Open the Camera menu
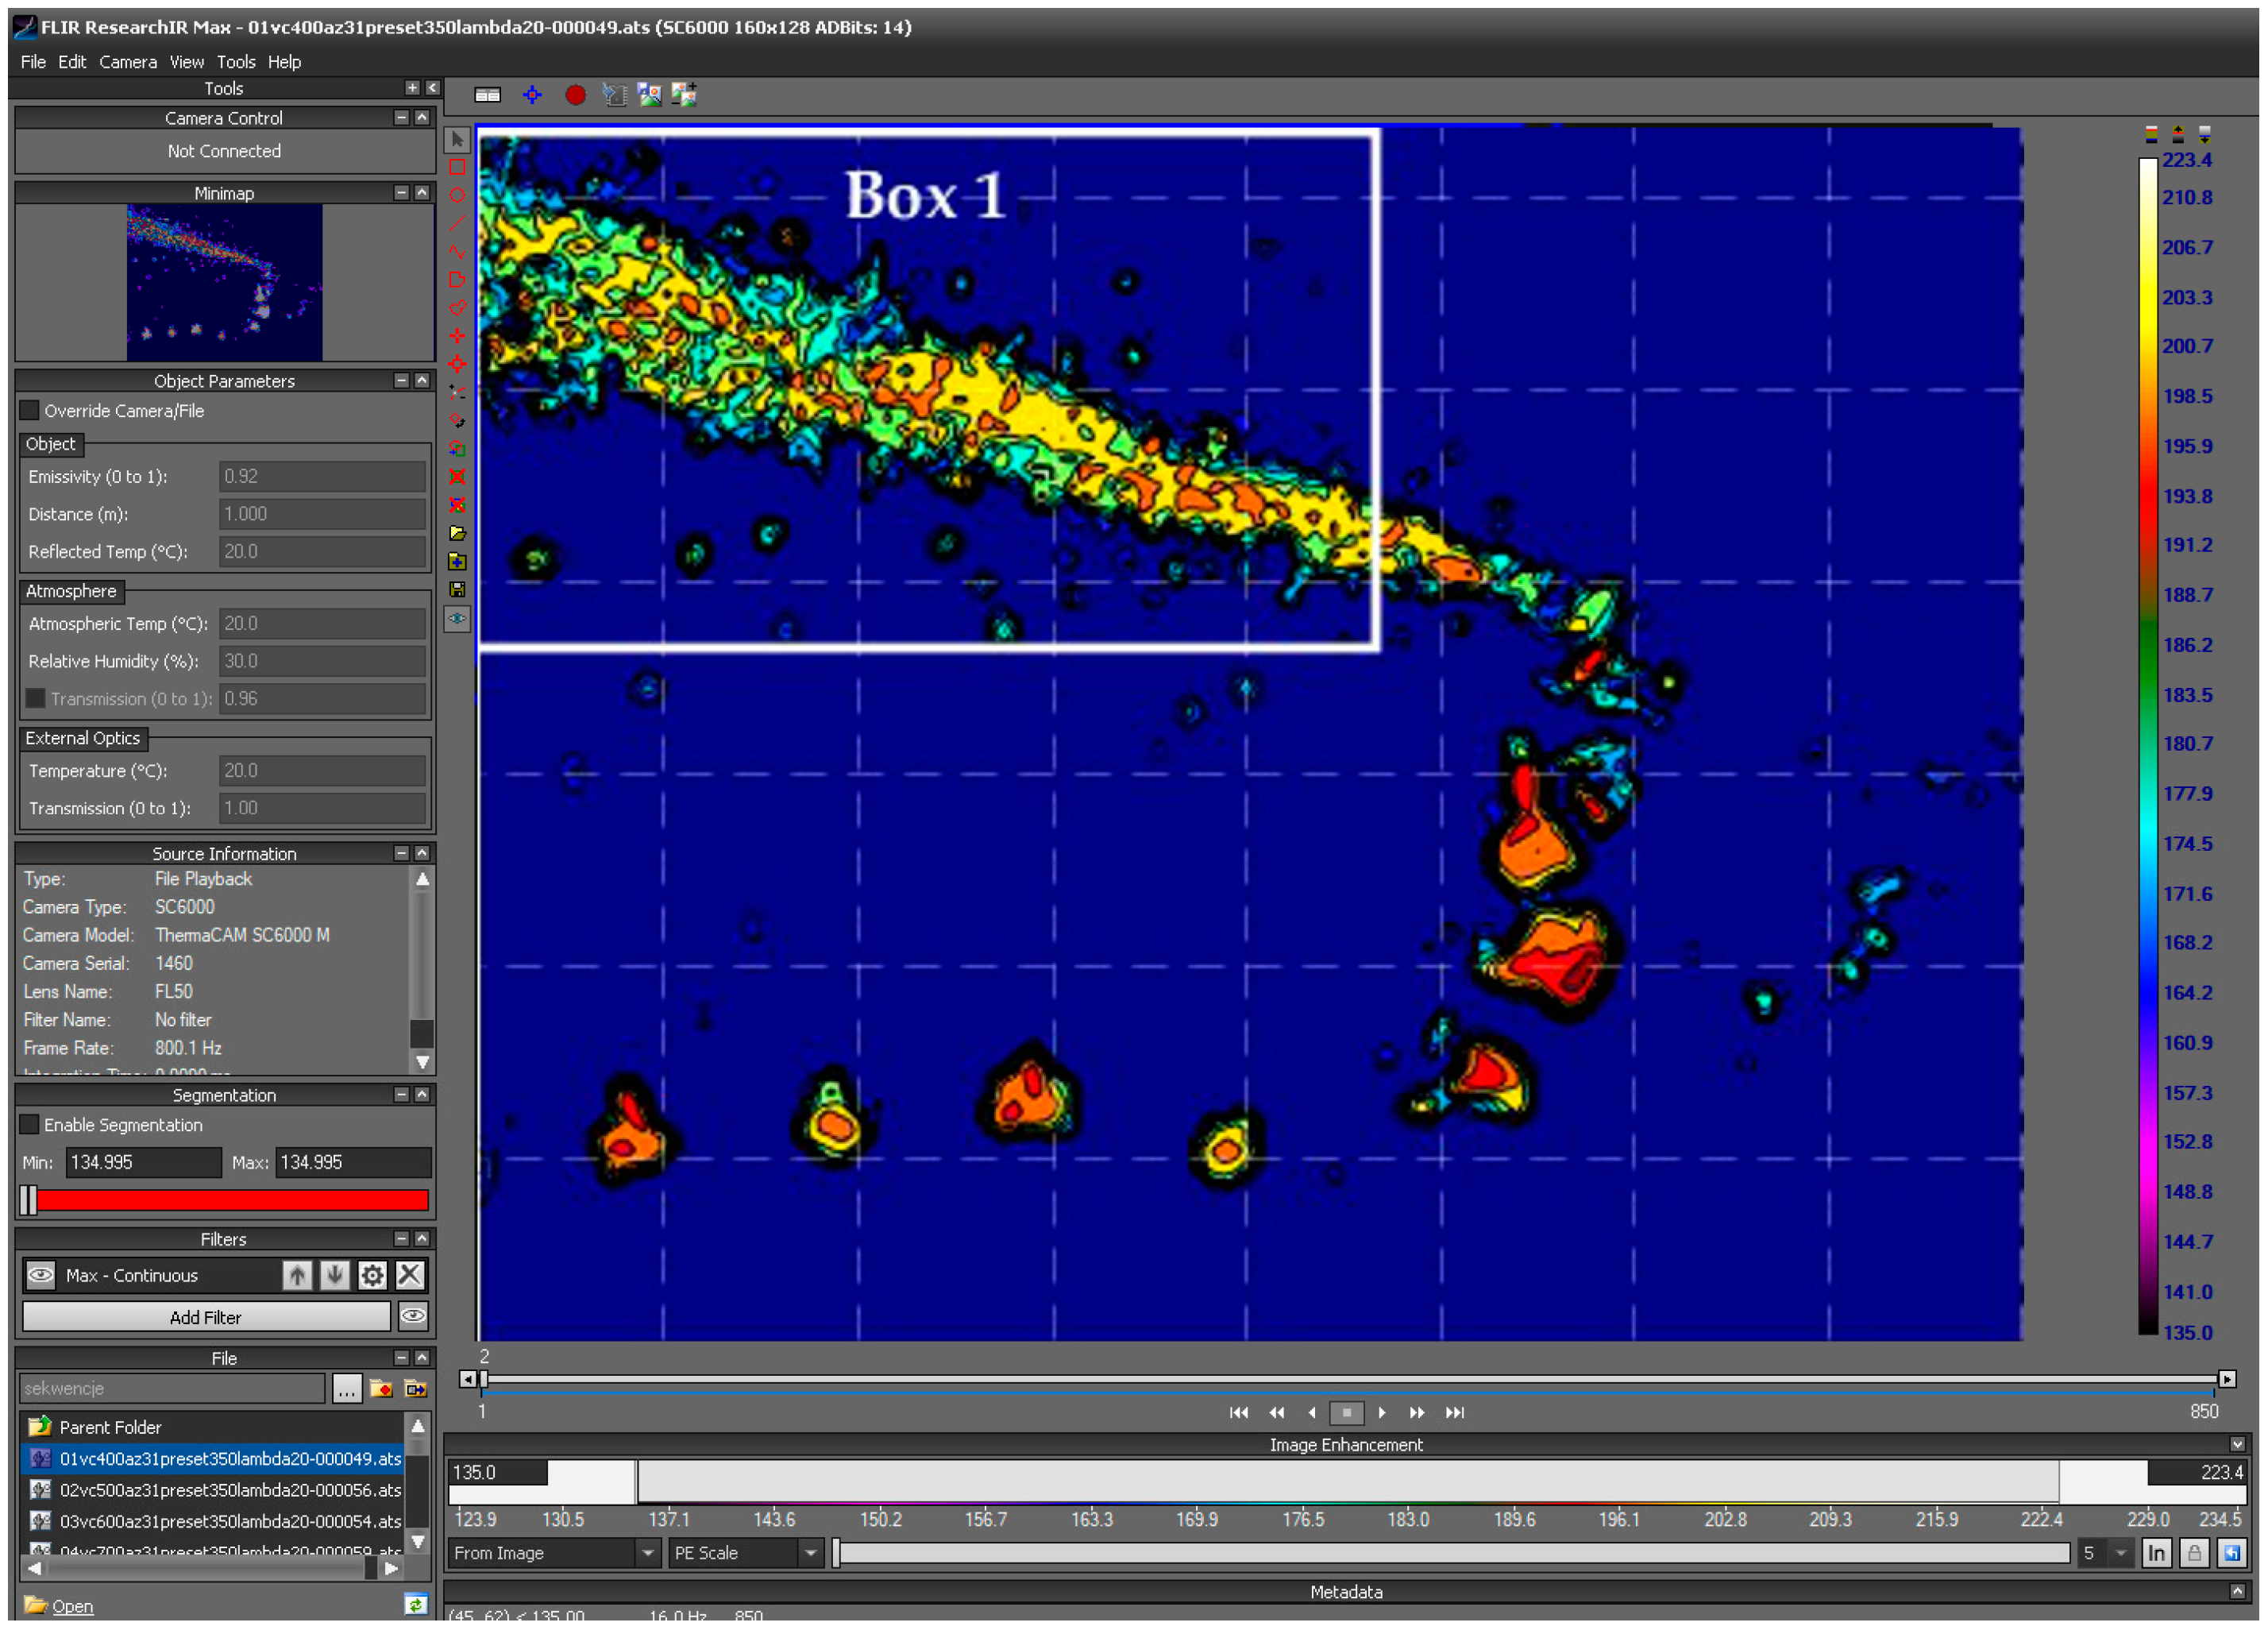Screen dimensions: 2268x1634 point(127,62)
